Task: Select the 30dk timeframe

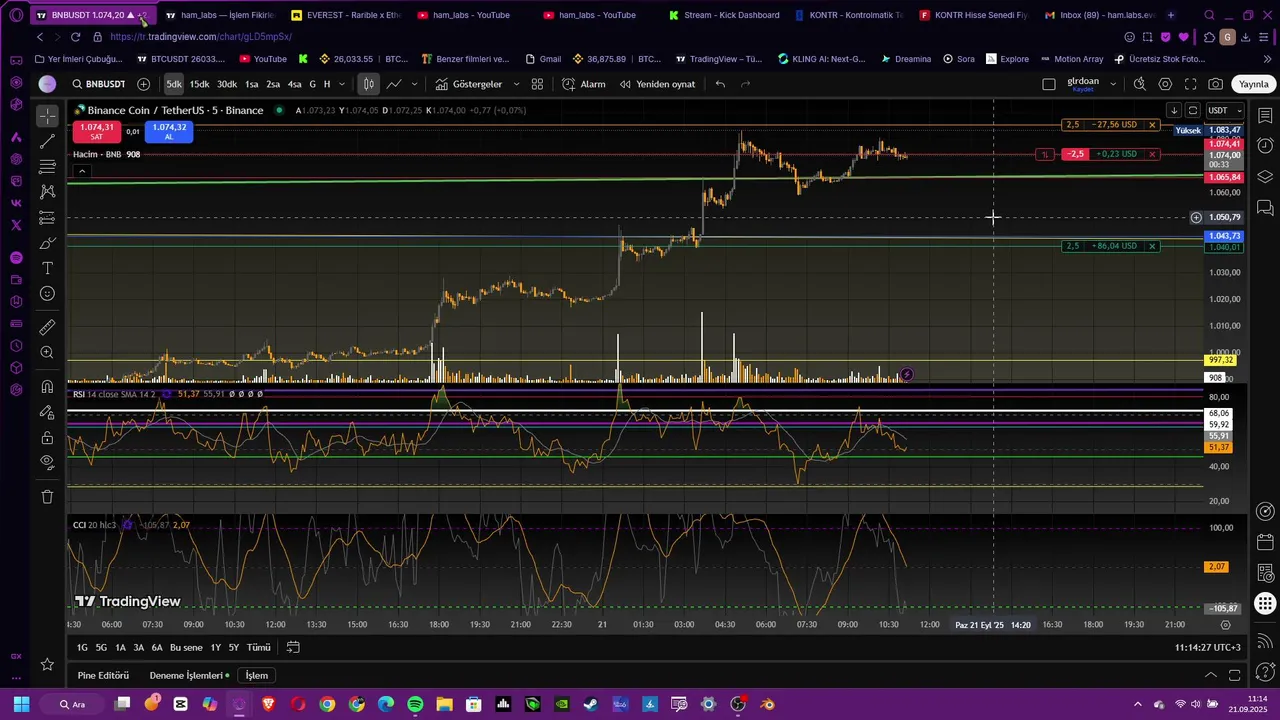Action: point(227,84)
